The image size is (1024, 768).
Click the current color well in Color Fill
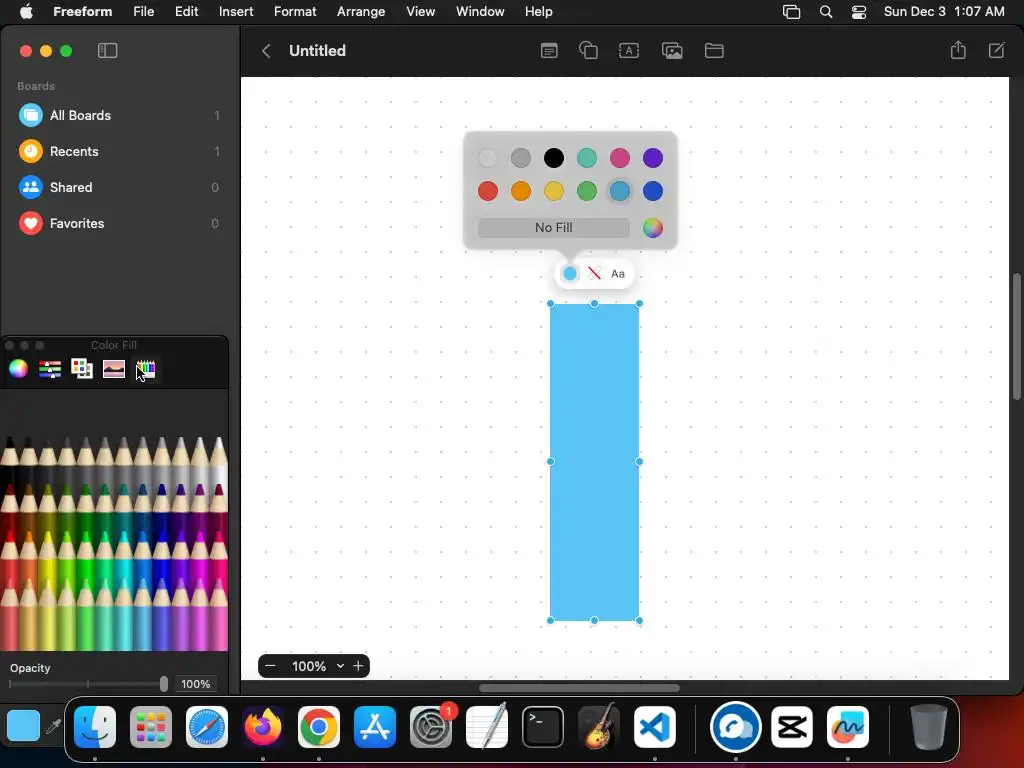tap(23, 726)
